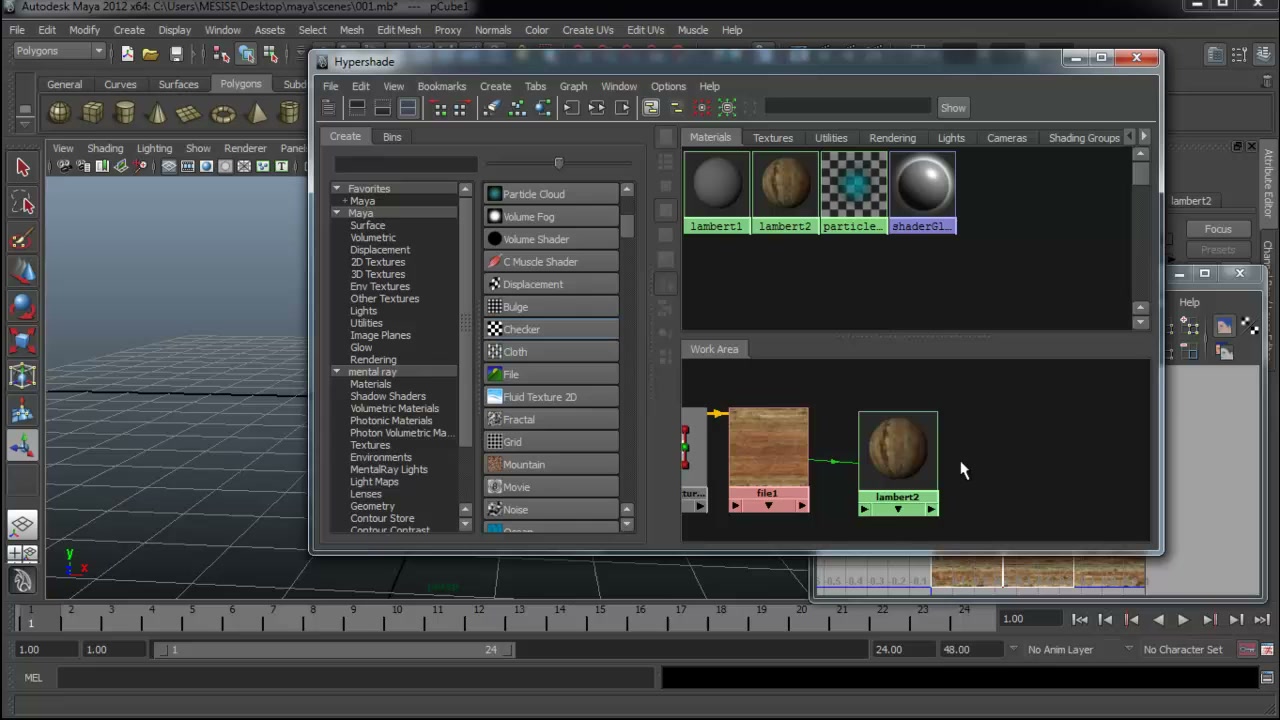Screen dimensions: 1280x720
Task: Create a Mountain texture node
Action: point(551,464)
